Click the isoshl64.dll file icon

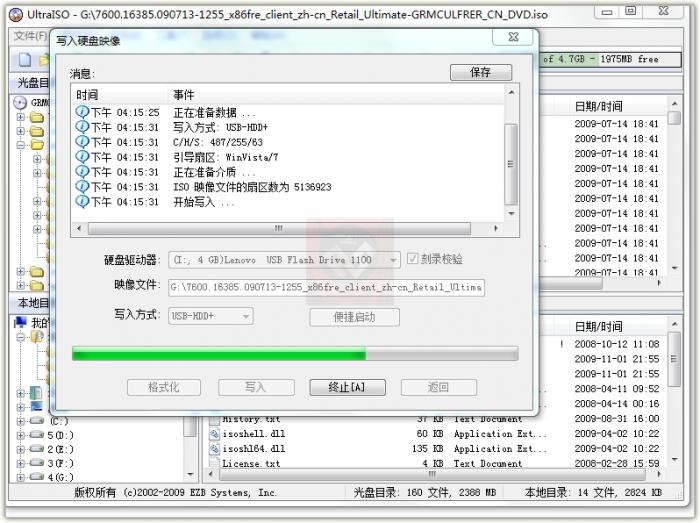[x=215, y=448]
